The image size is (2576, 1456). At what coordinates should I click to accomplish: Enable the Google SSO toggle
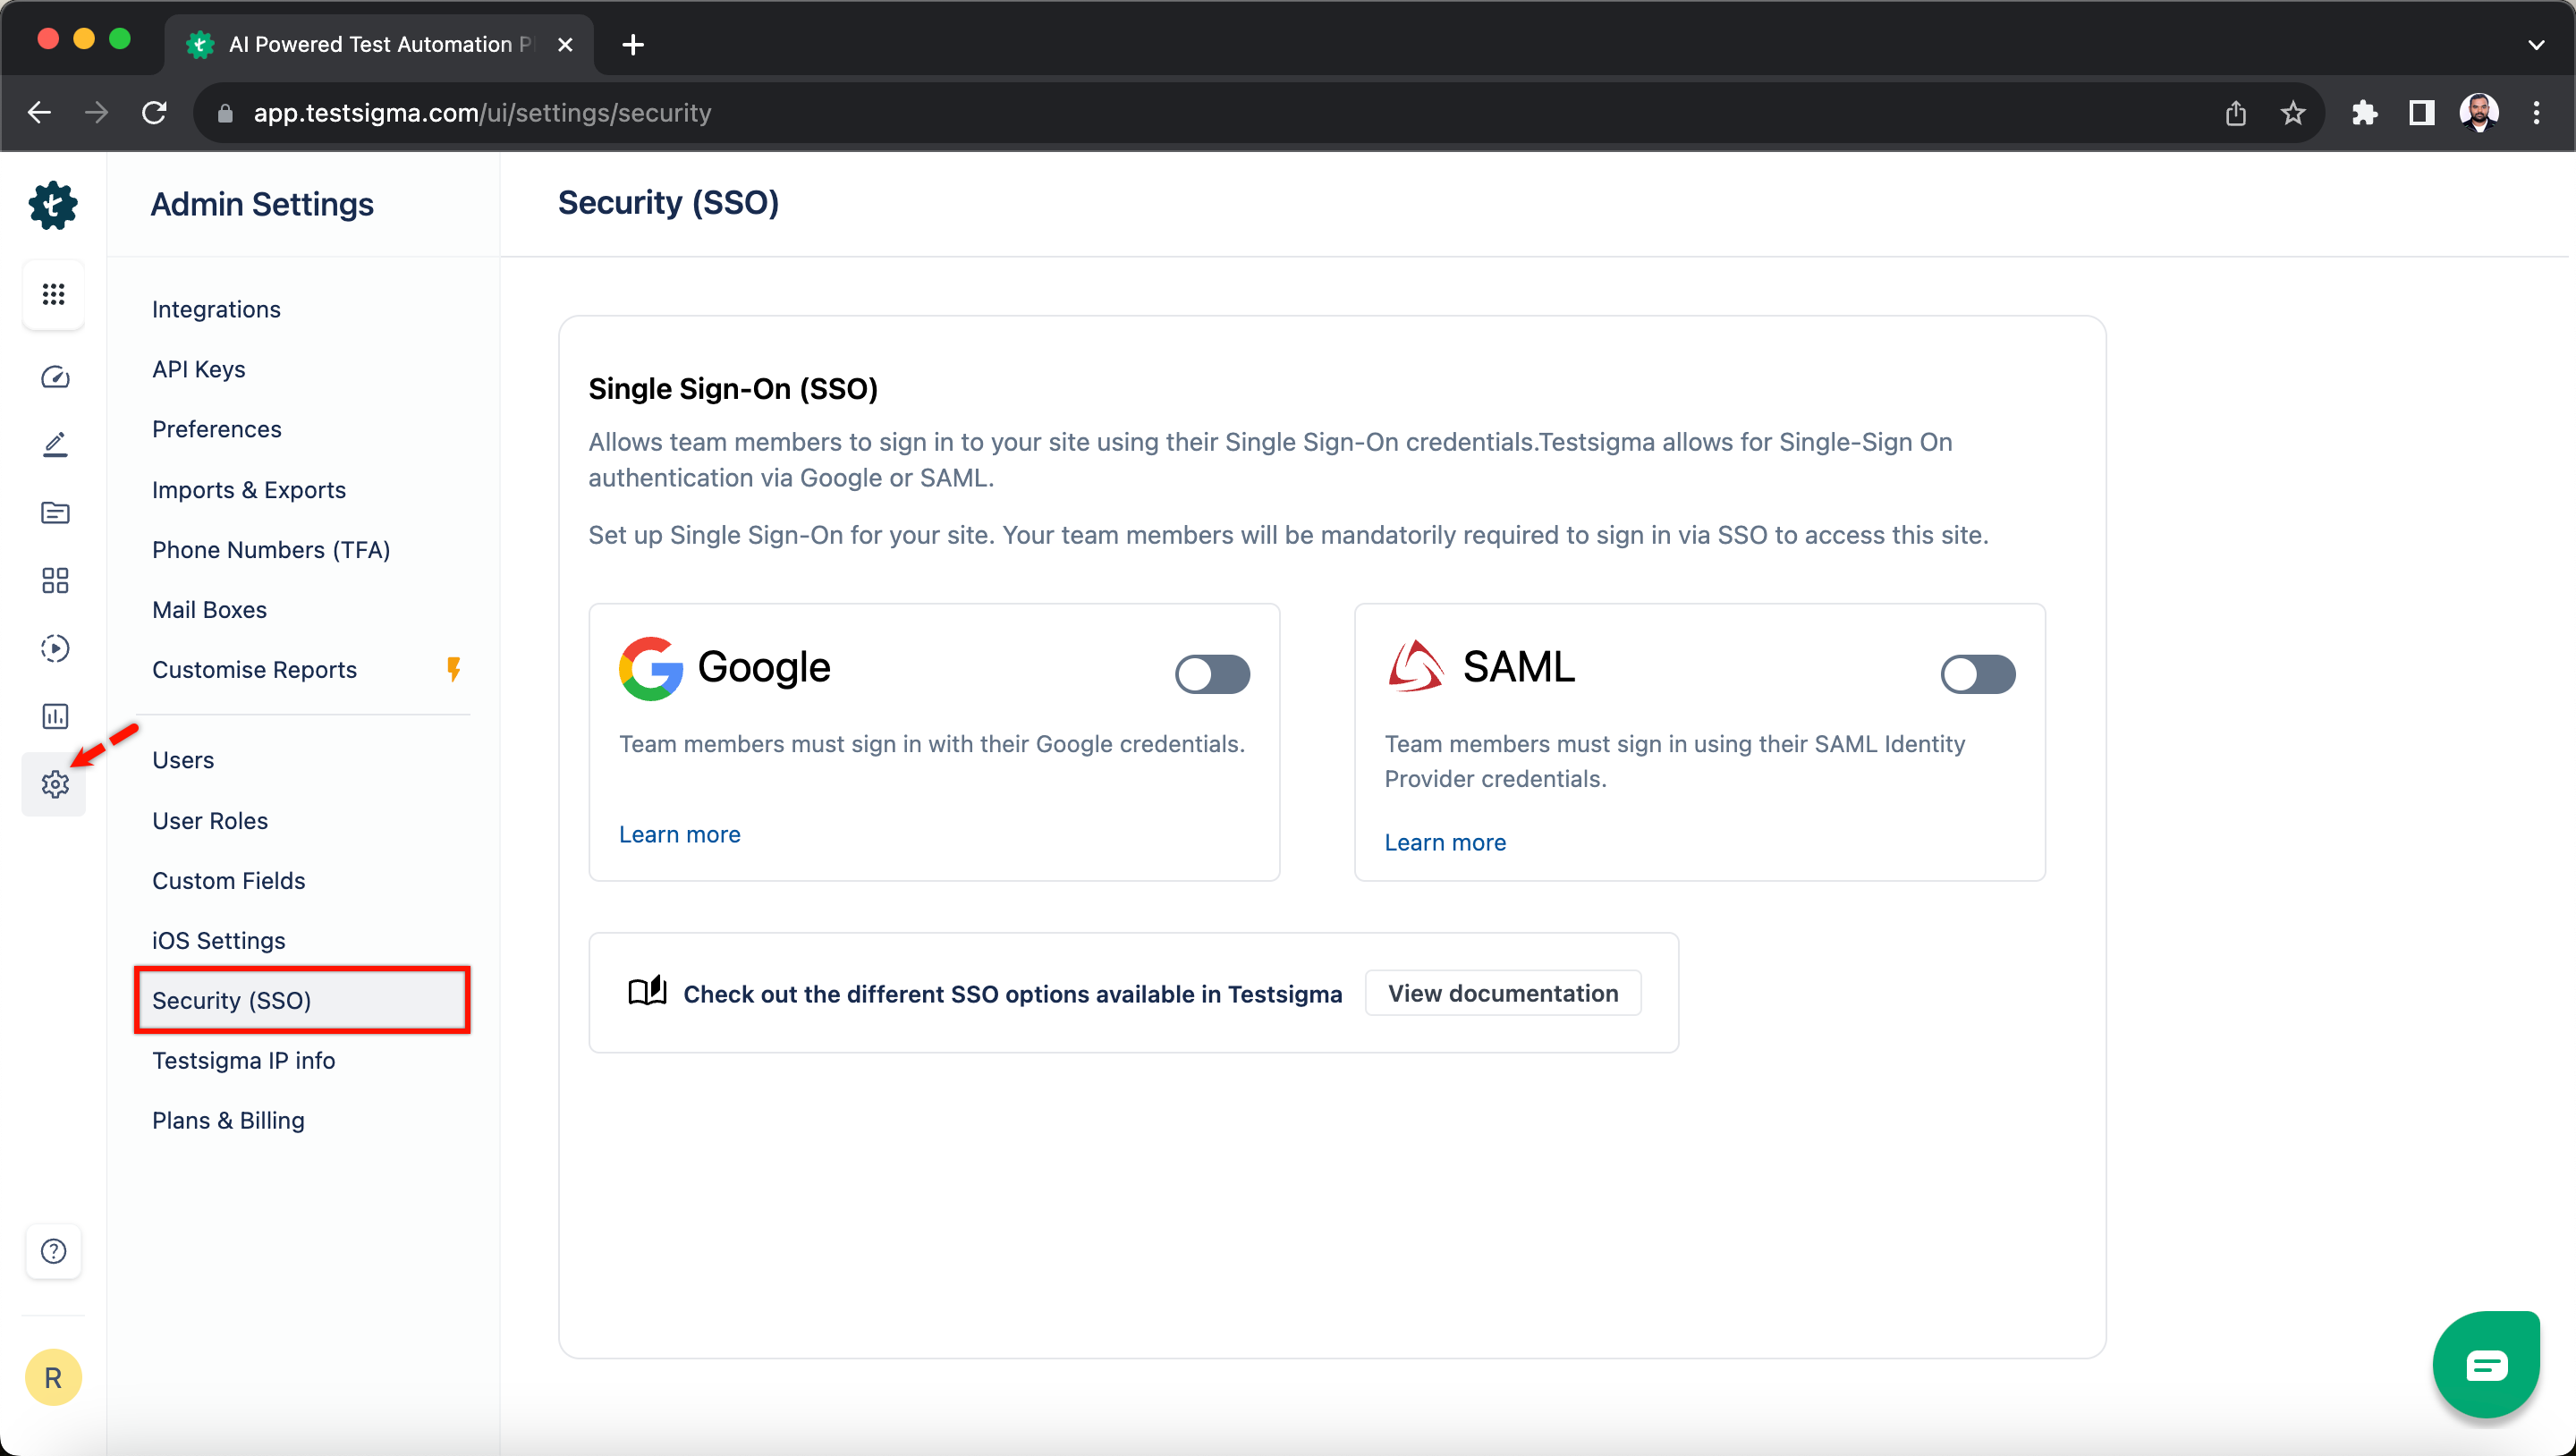tap(1212, 674)
